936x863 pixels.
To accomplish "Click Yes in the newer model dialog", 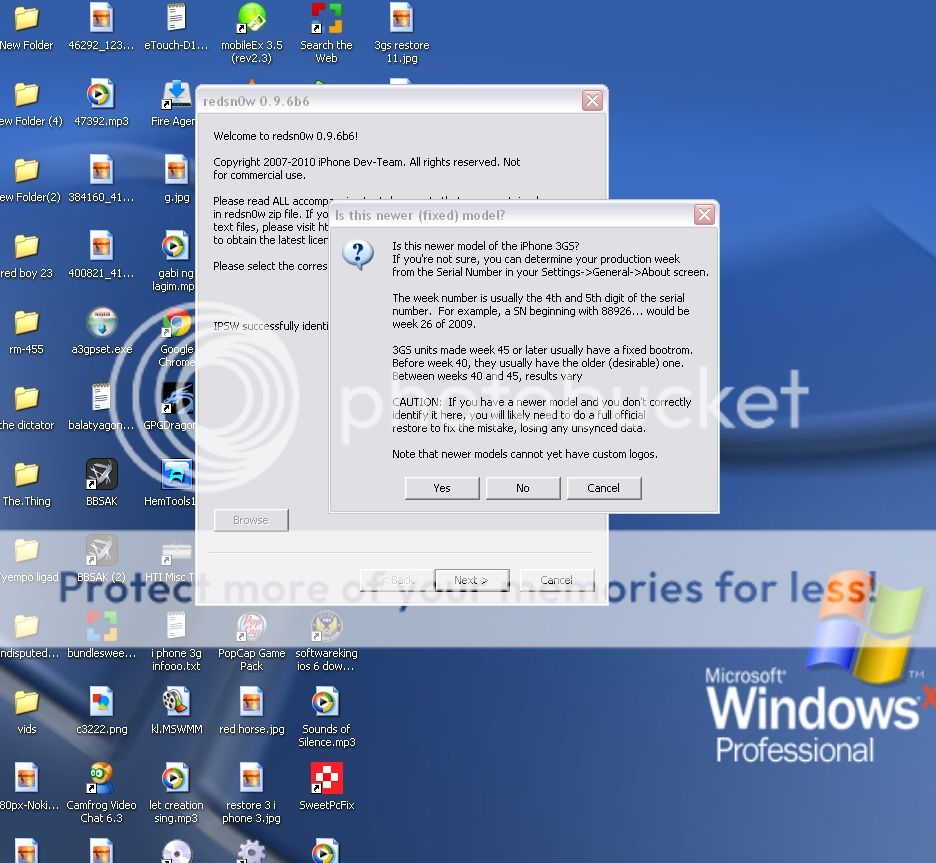I will pyautogui.click(x=442, y=488).
